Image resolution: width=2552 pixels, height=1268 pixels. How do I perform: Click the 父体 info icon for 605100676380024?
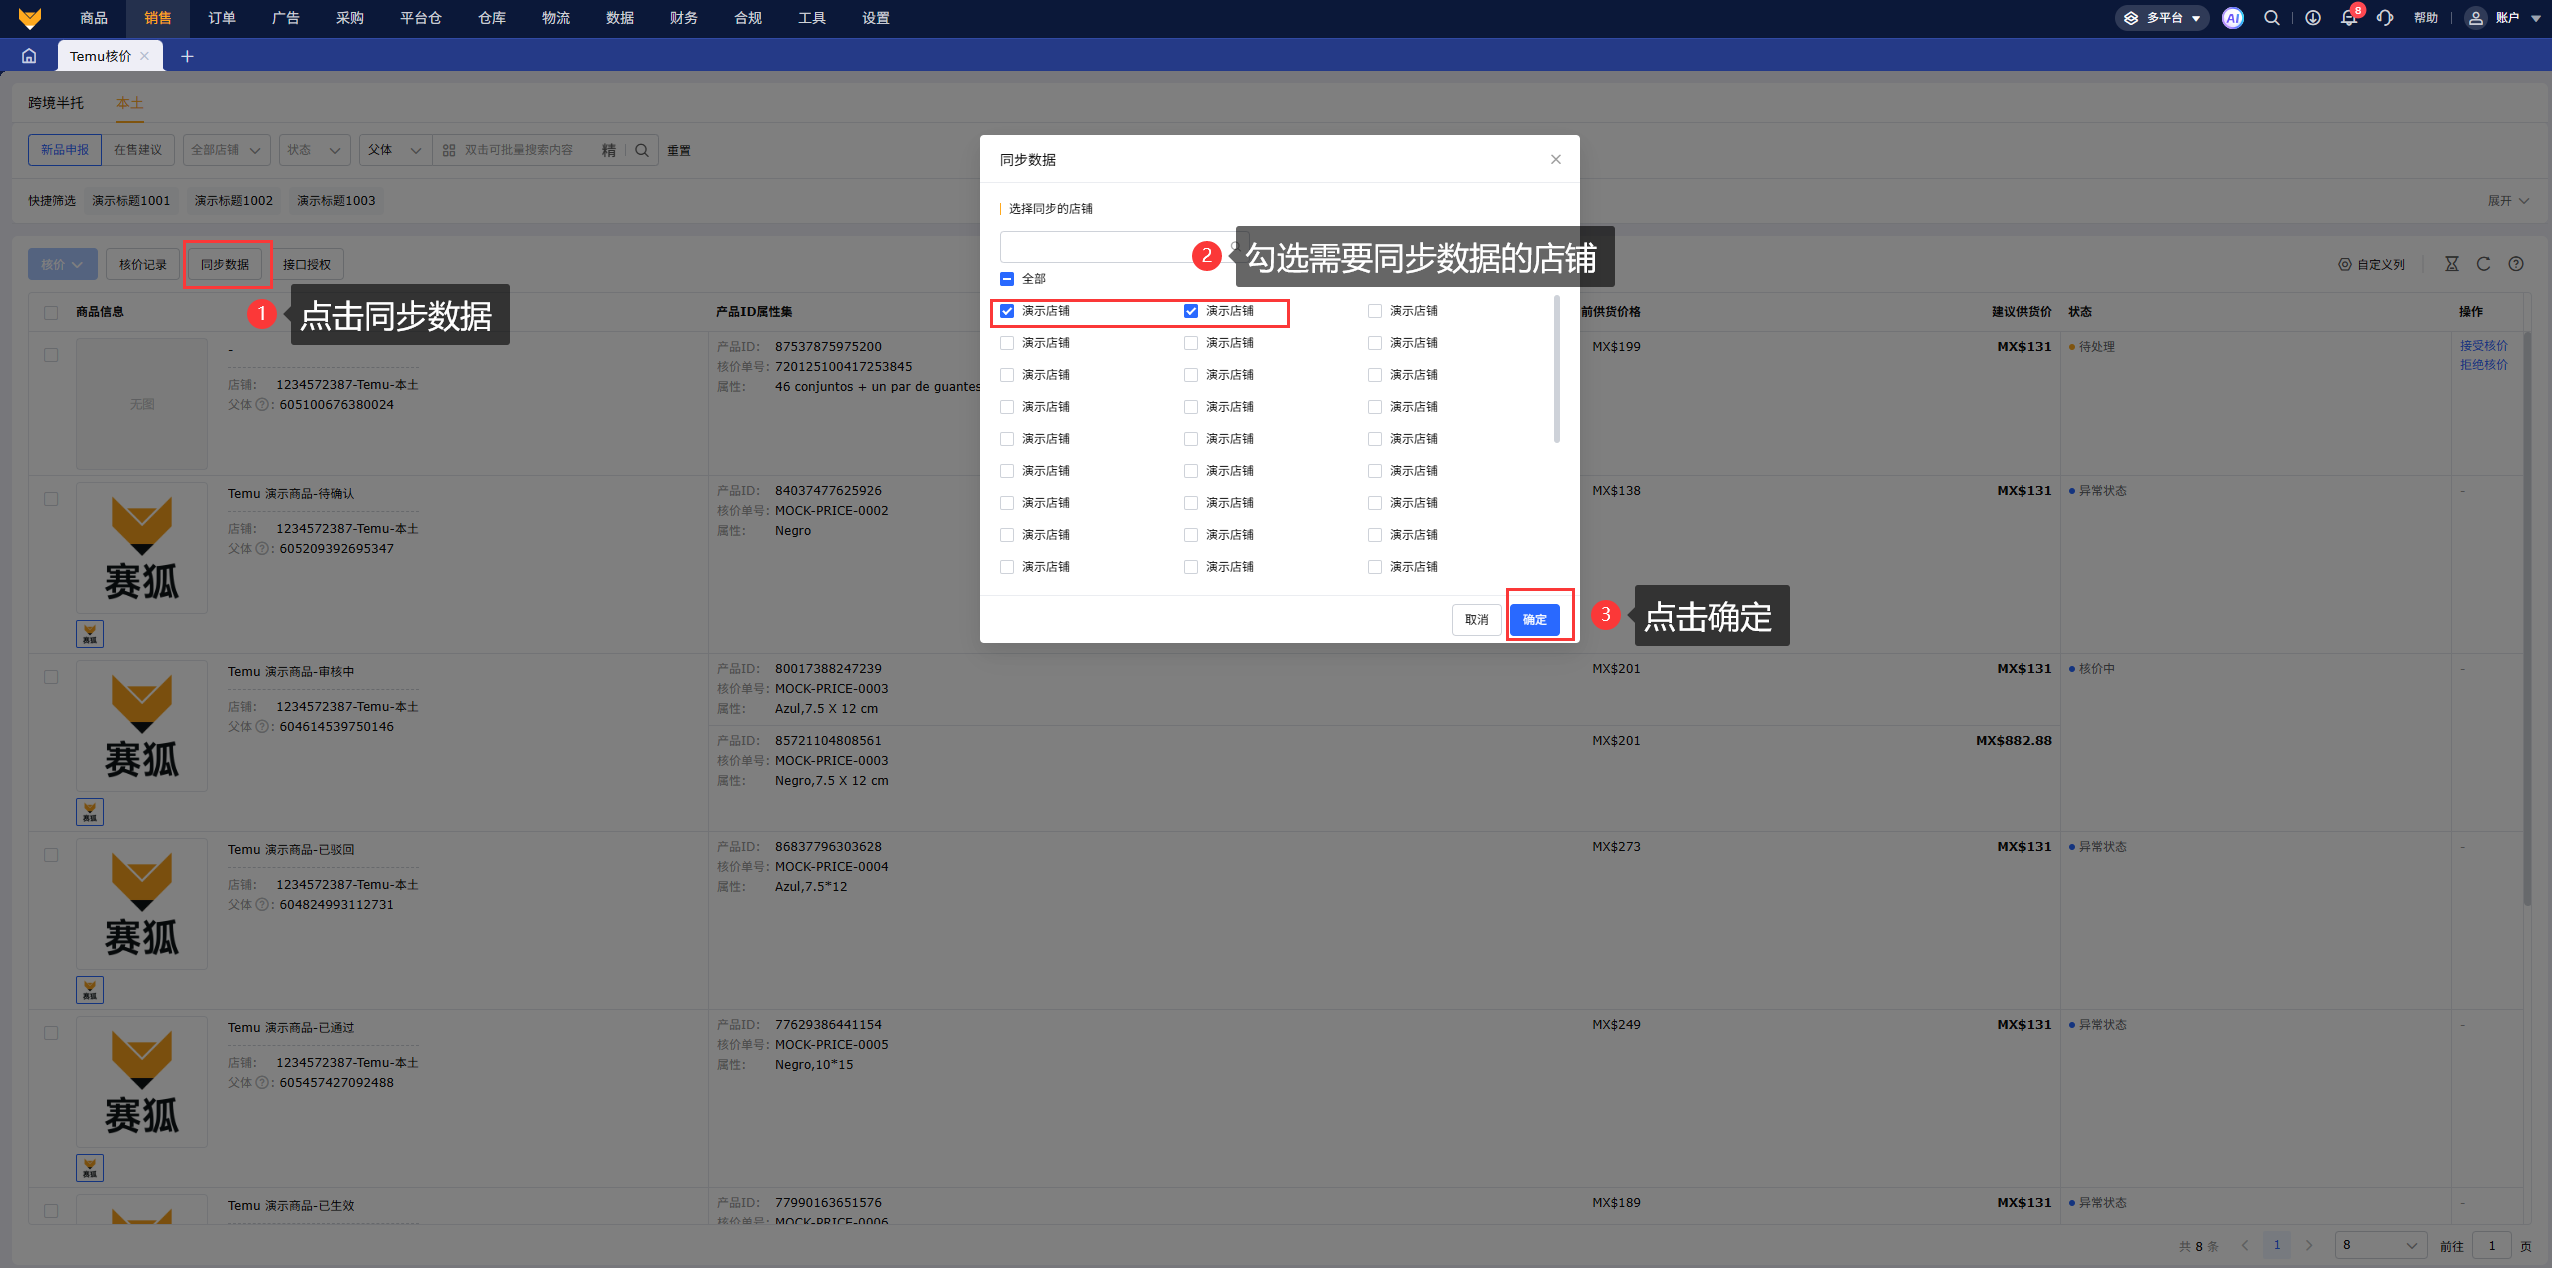[x=263, y=405]
